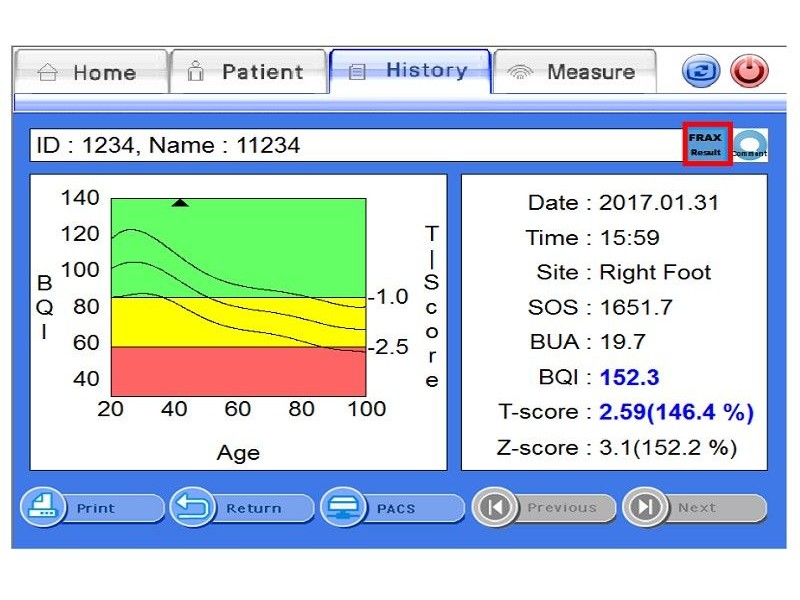Open the Patient tab
The width and height of the screenshot is (800, 600).
pyautogui.click(x=248, y=72)
